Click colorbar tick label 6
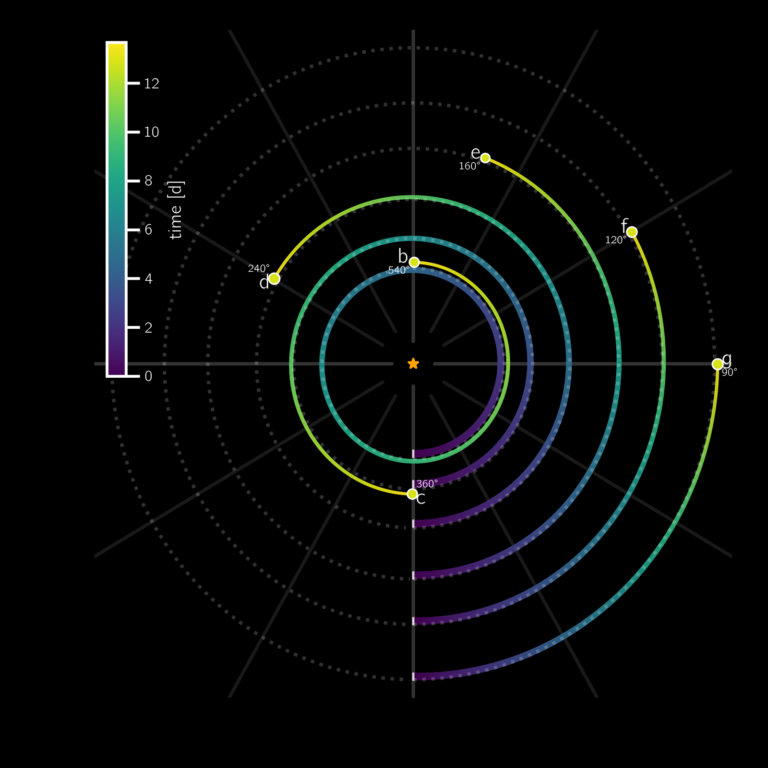768x768 pixels. coord(148,230)
